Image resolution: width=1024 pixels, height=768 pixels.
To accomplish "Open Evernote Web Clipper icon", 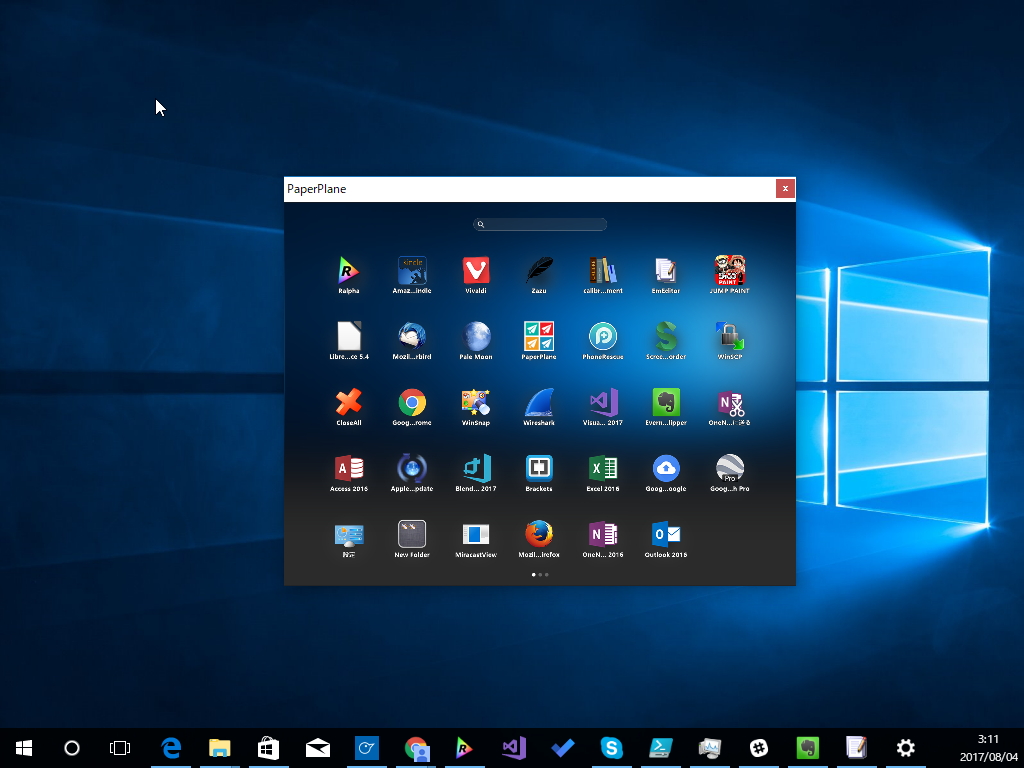I will click(x=666, y=402).
